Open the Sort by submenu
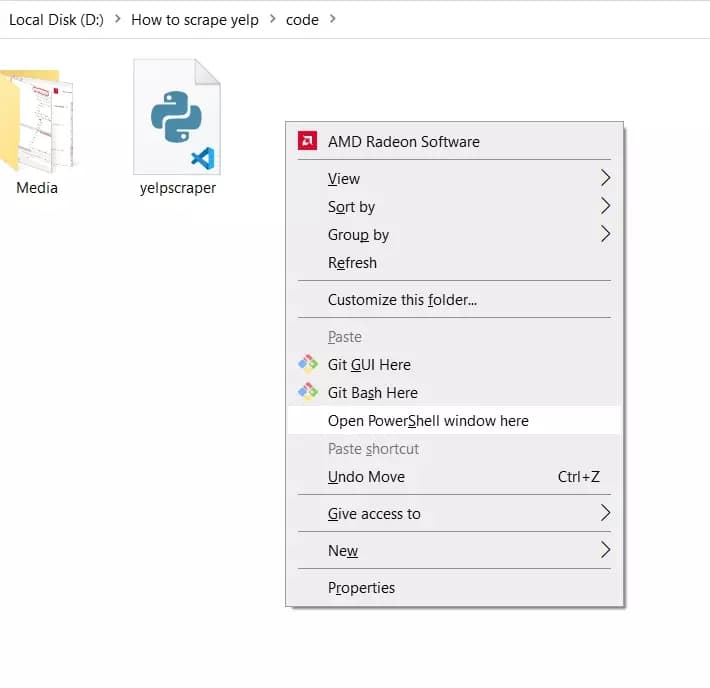Image resolution: width=710 pixels, height=688 pixels. click(454, 207)
